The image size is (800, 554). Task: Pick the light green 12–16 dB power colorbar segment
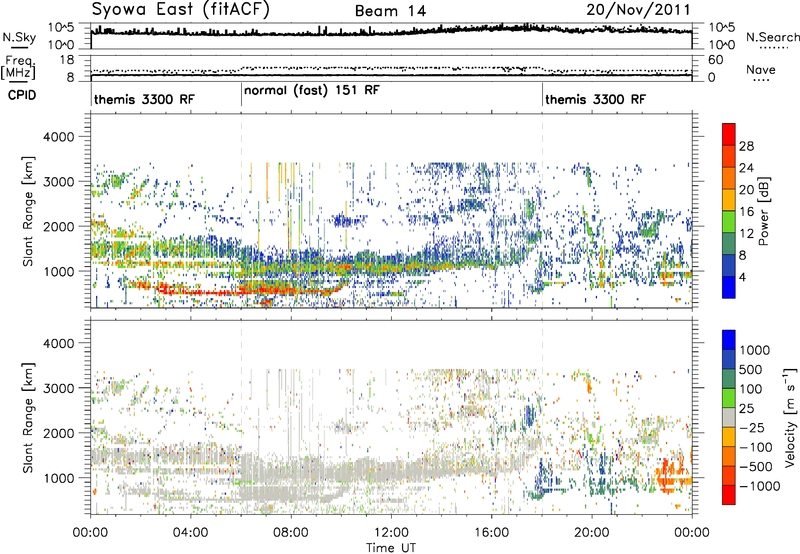click(729, 221)
